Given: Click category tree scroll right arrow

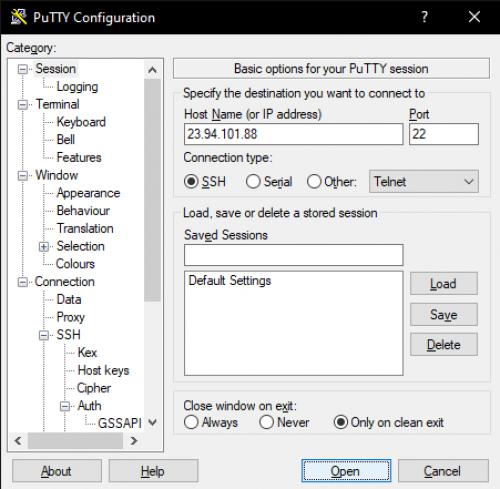Looking at the screenshot, I should pos(134,441).
